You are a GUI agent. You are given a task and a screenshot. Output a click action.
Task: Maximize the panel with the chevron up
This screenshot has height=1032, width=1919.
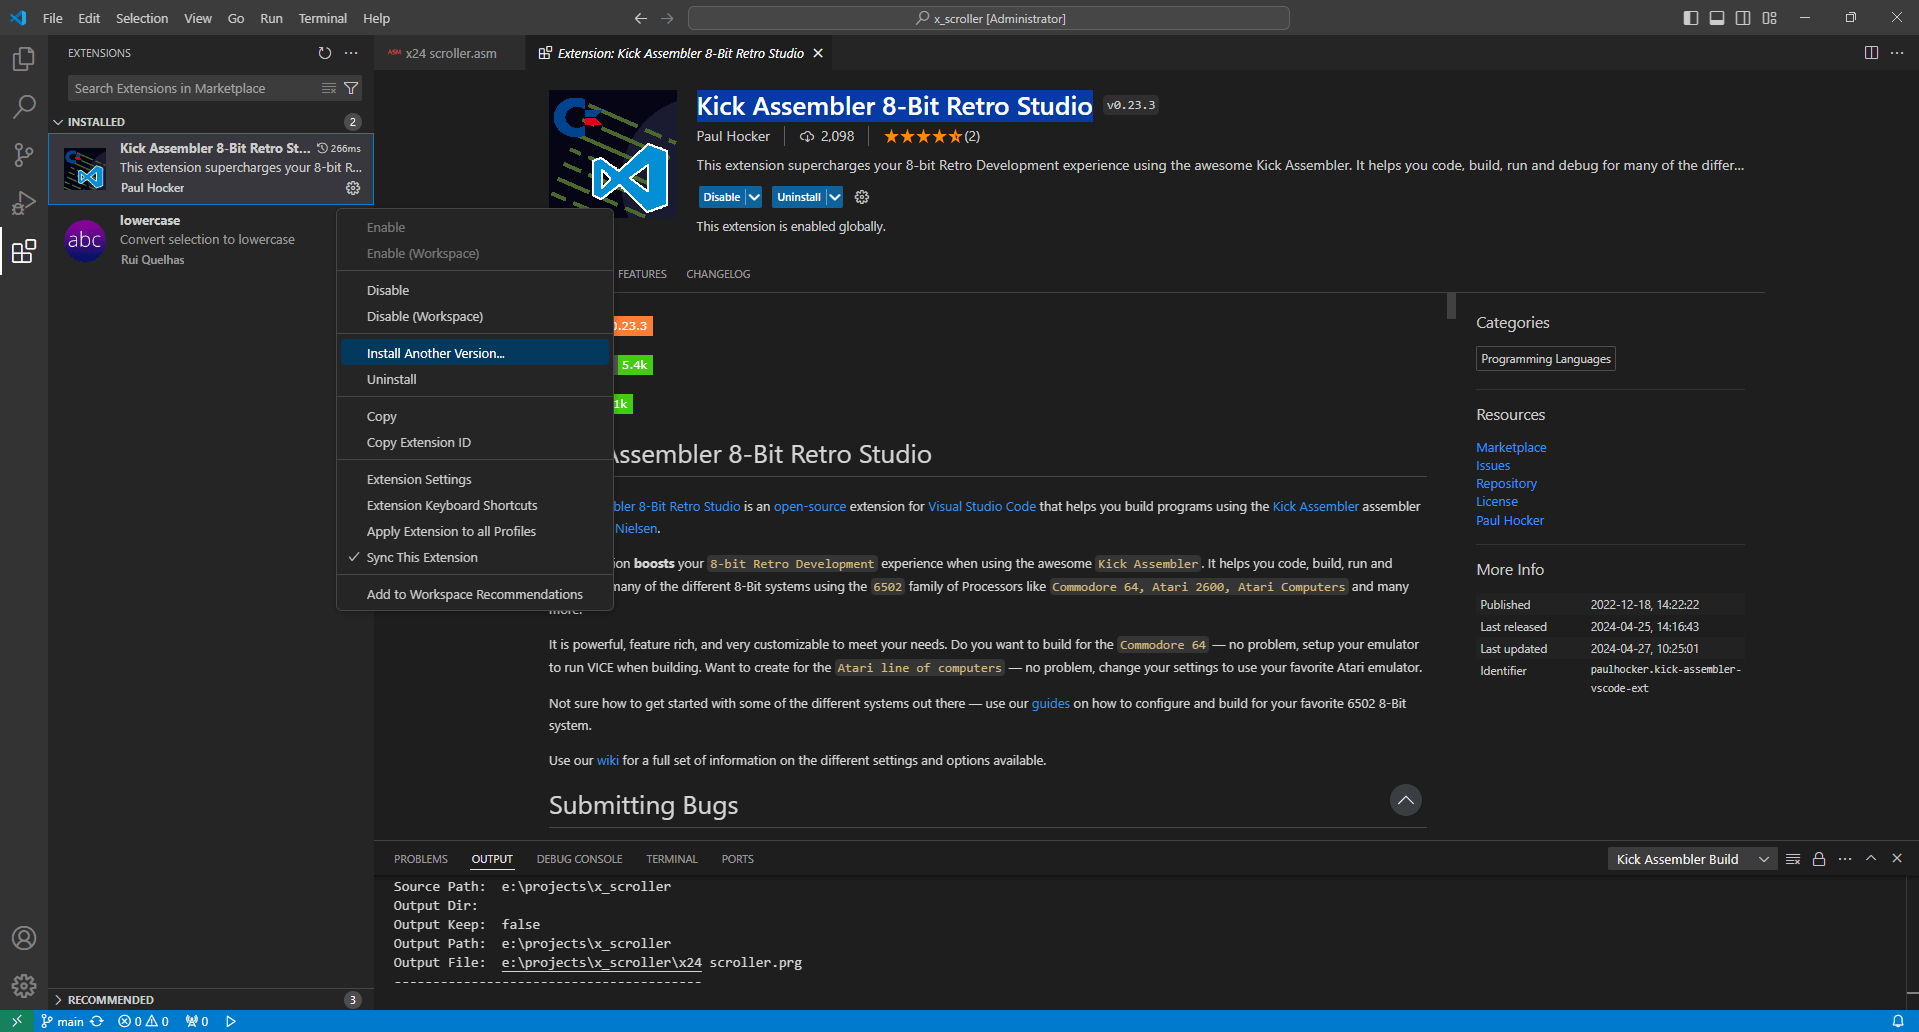click(1871, 859)
